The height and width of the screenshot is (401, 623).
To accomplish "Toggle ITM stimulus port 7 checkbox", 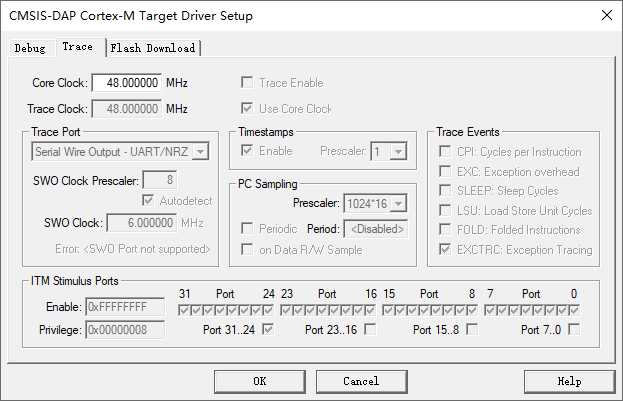I will 490,310.
